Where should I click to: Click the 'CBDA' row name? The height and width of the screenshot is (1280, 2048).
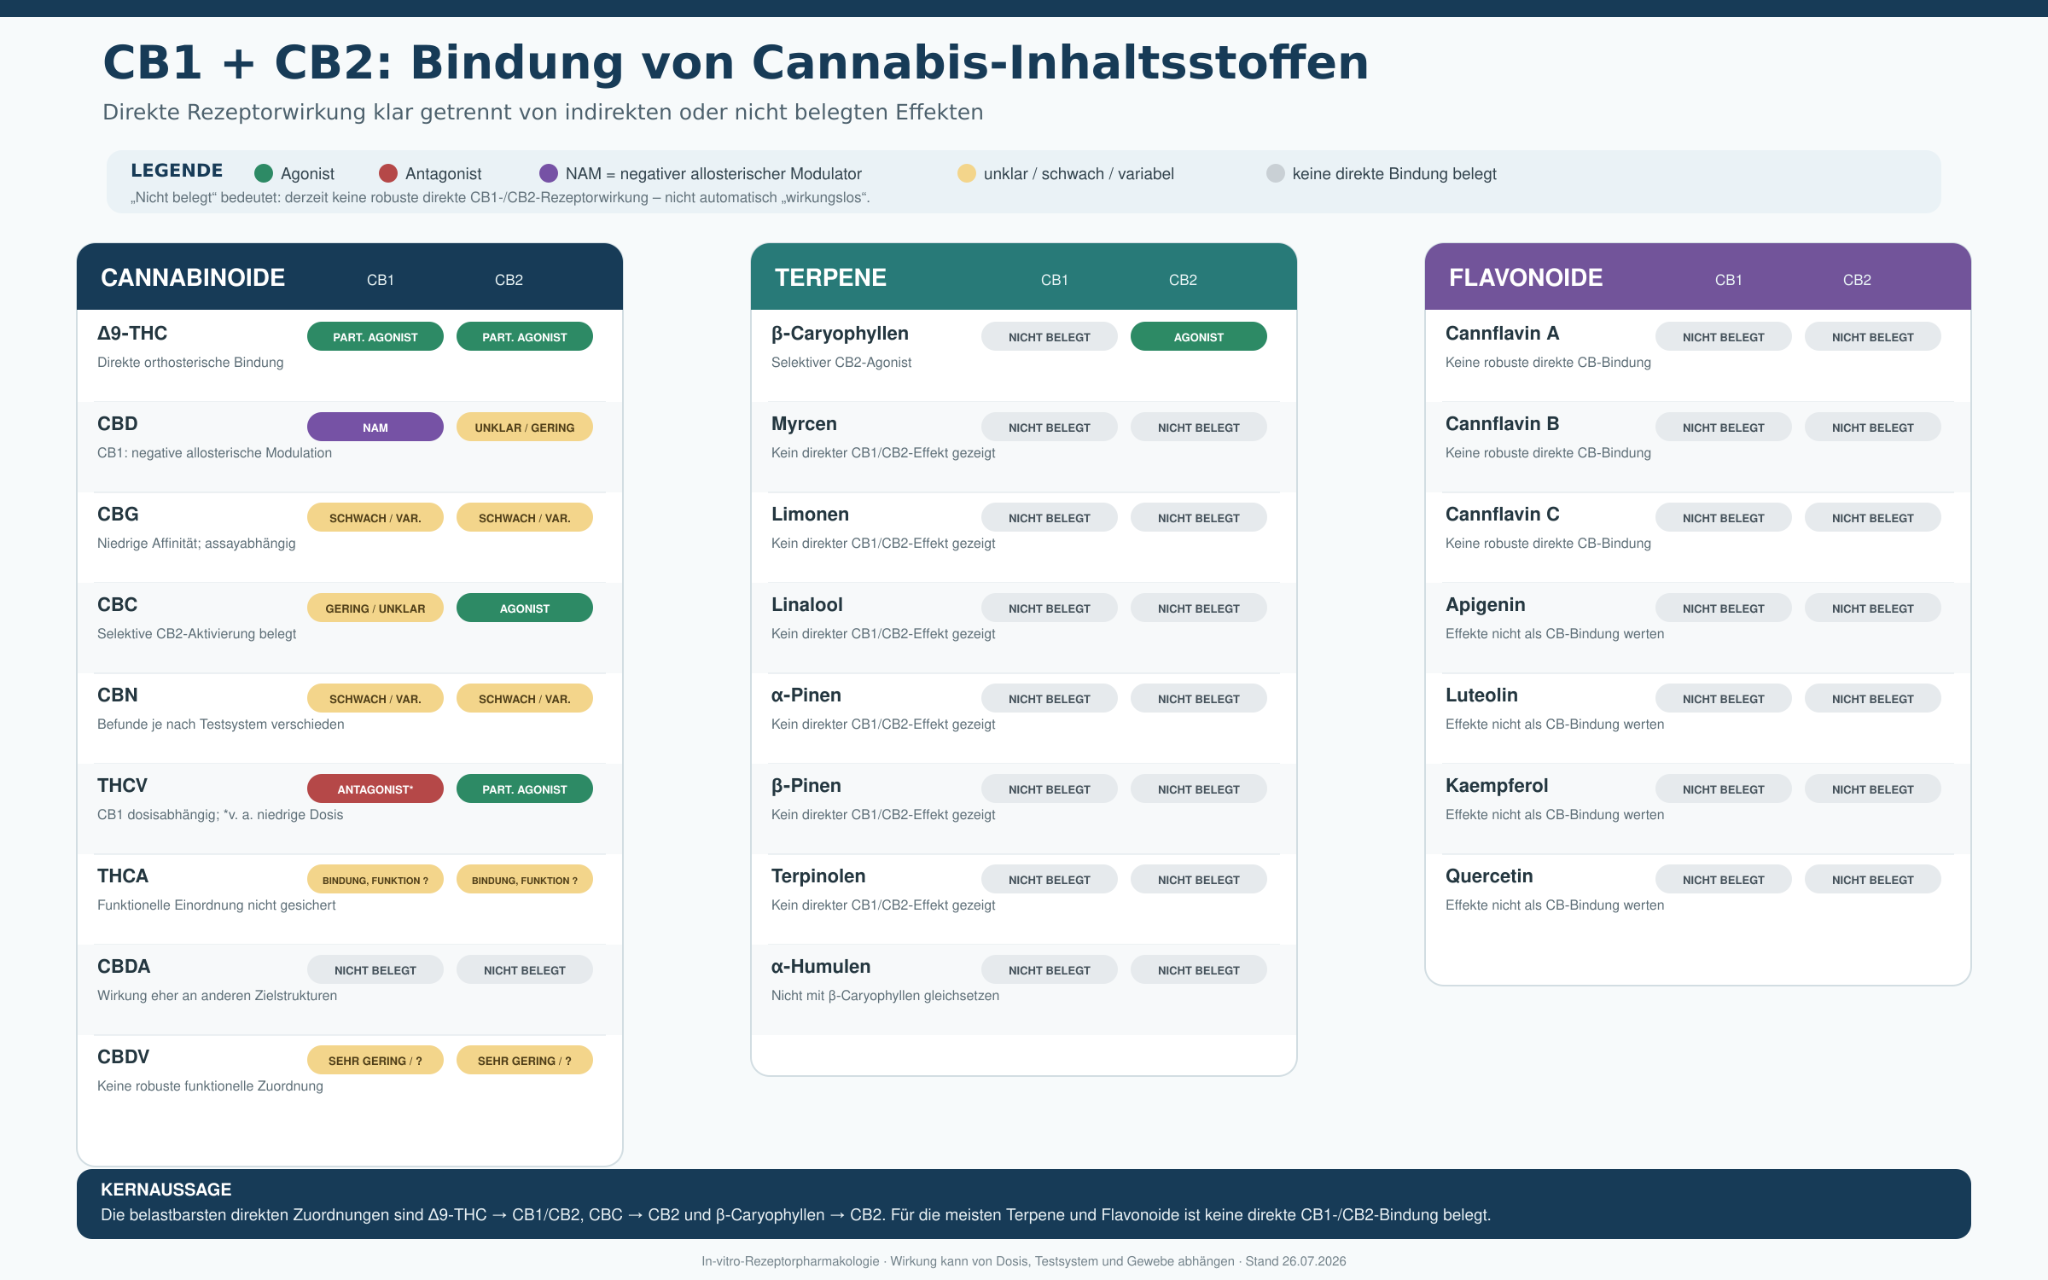tap(124, 967)
